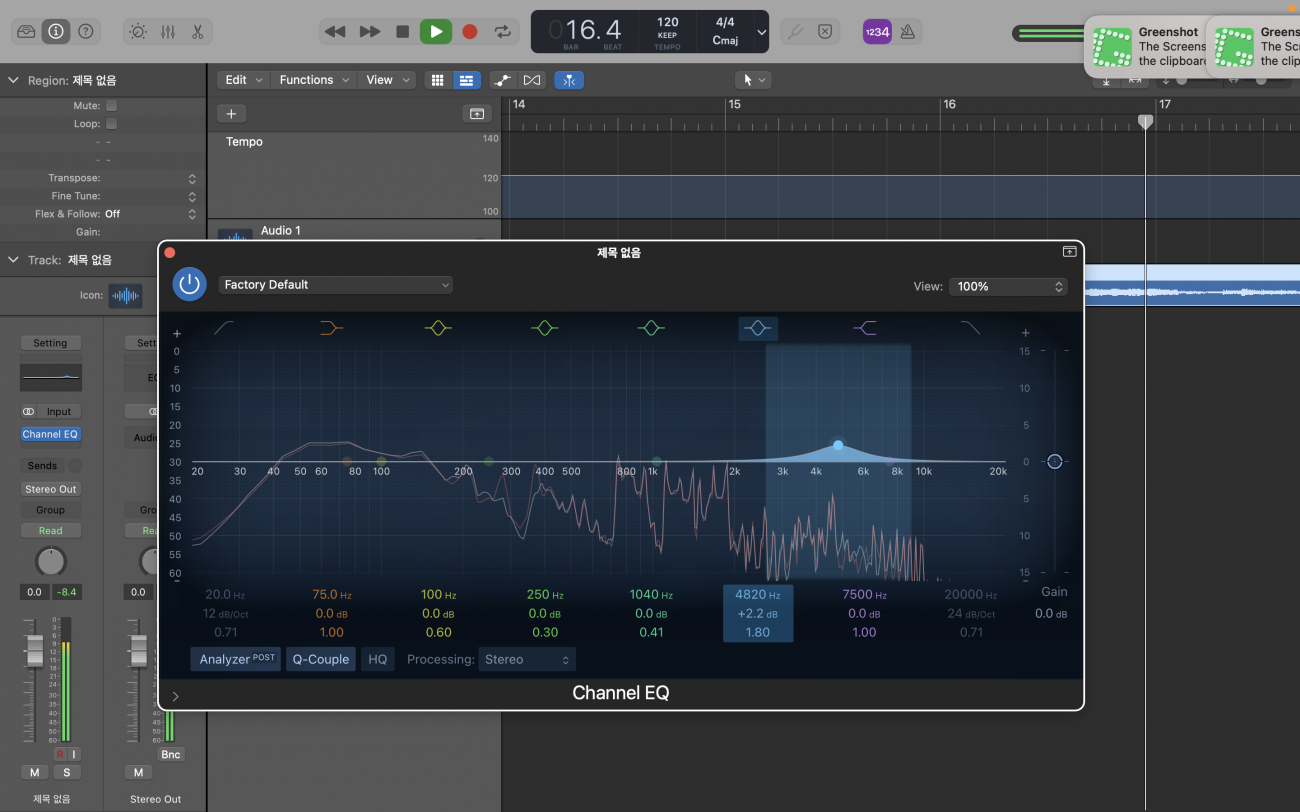Click the Rewind transport button
The image size is (1300, 812).
(335, 31)
